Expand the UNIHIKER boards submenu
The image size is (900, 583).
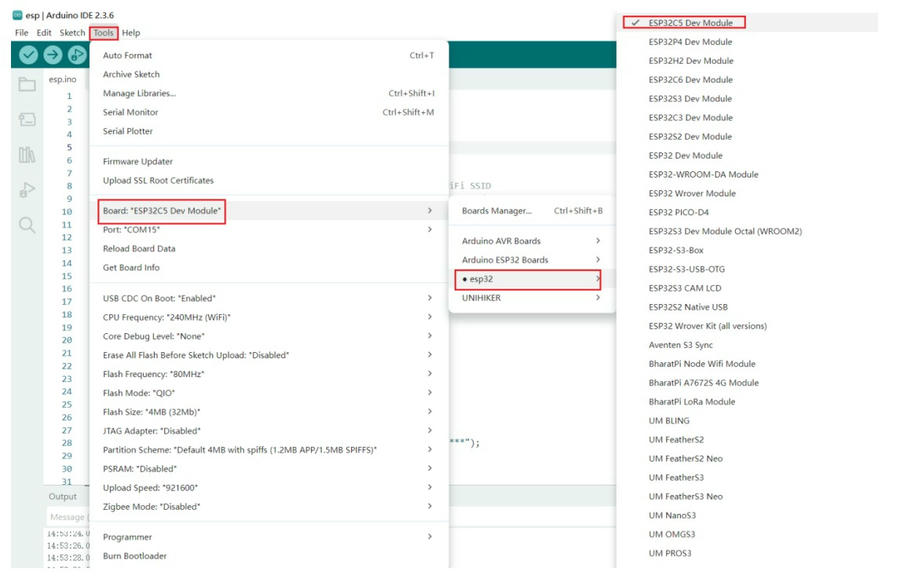click(x=532, y=298)
